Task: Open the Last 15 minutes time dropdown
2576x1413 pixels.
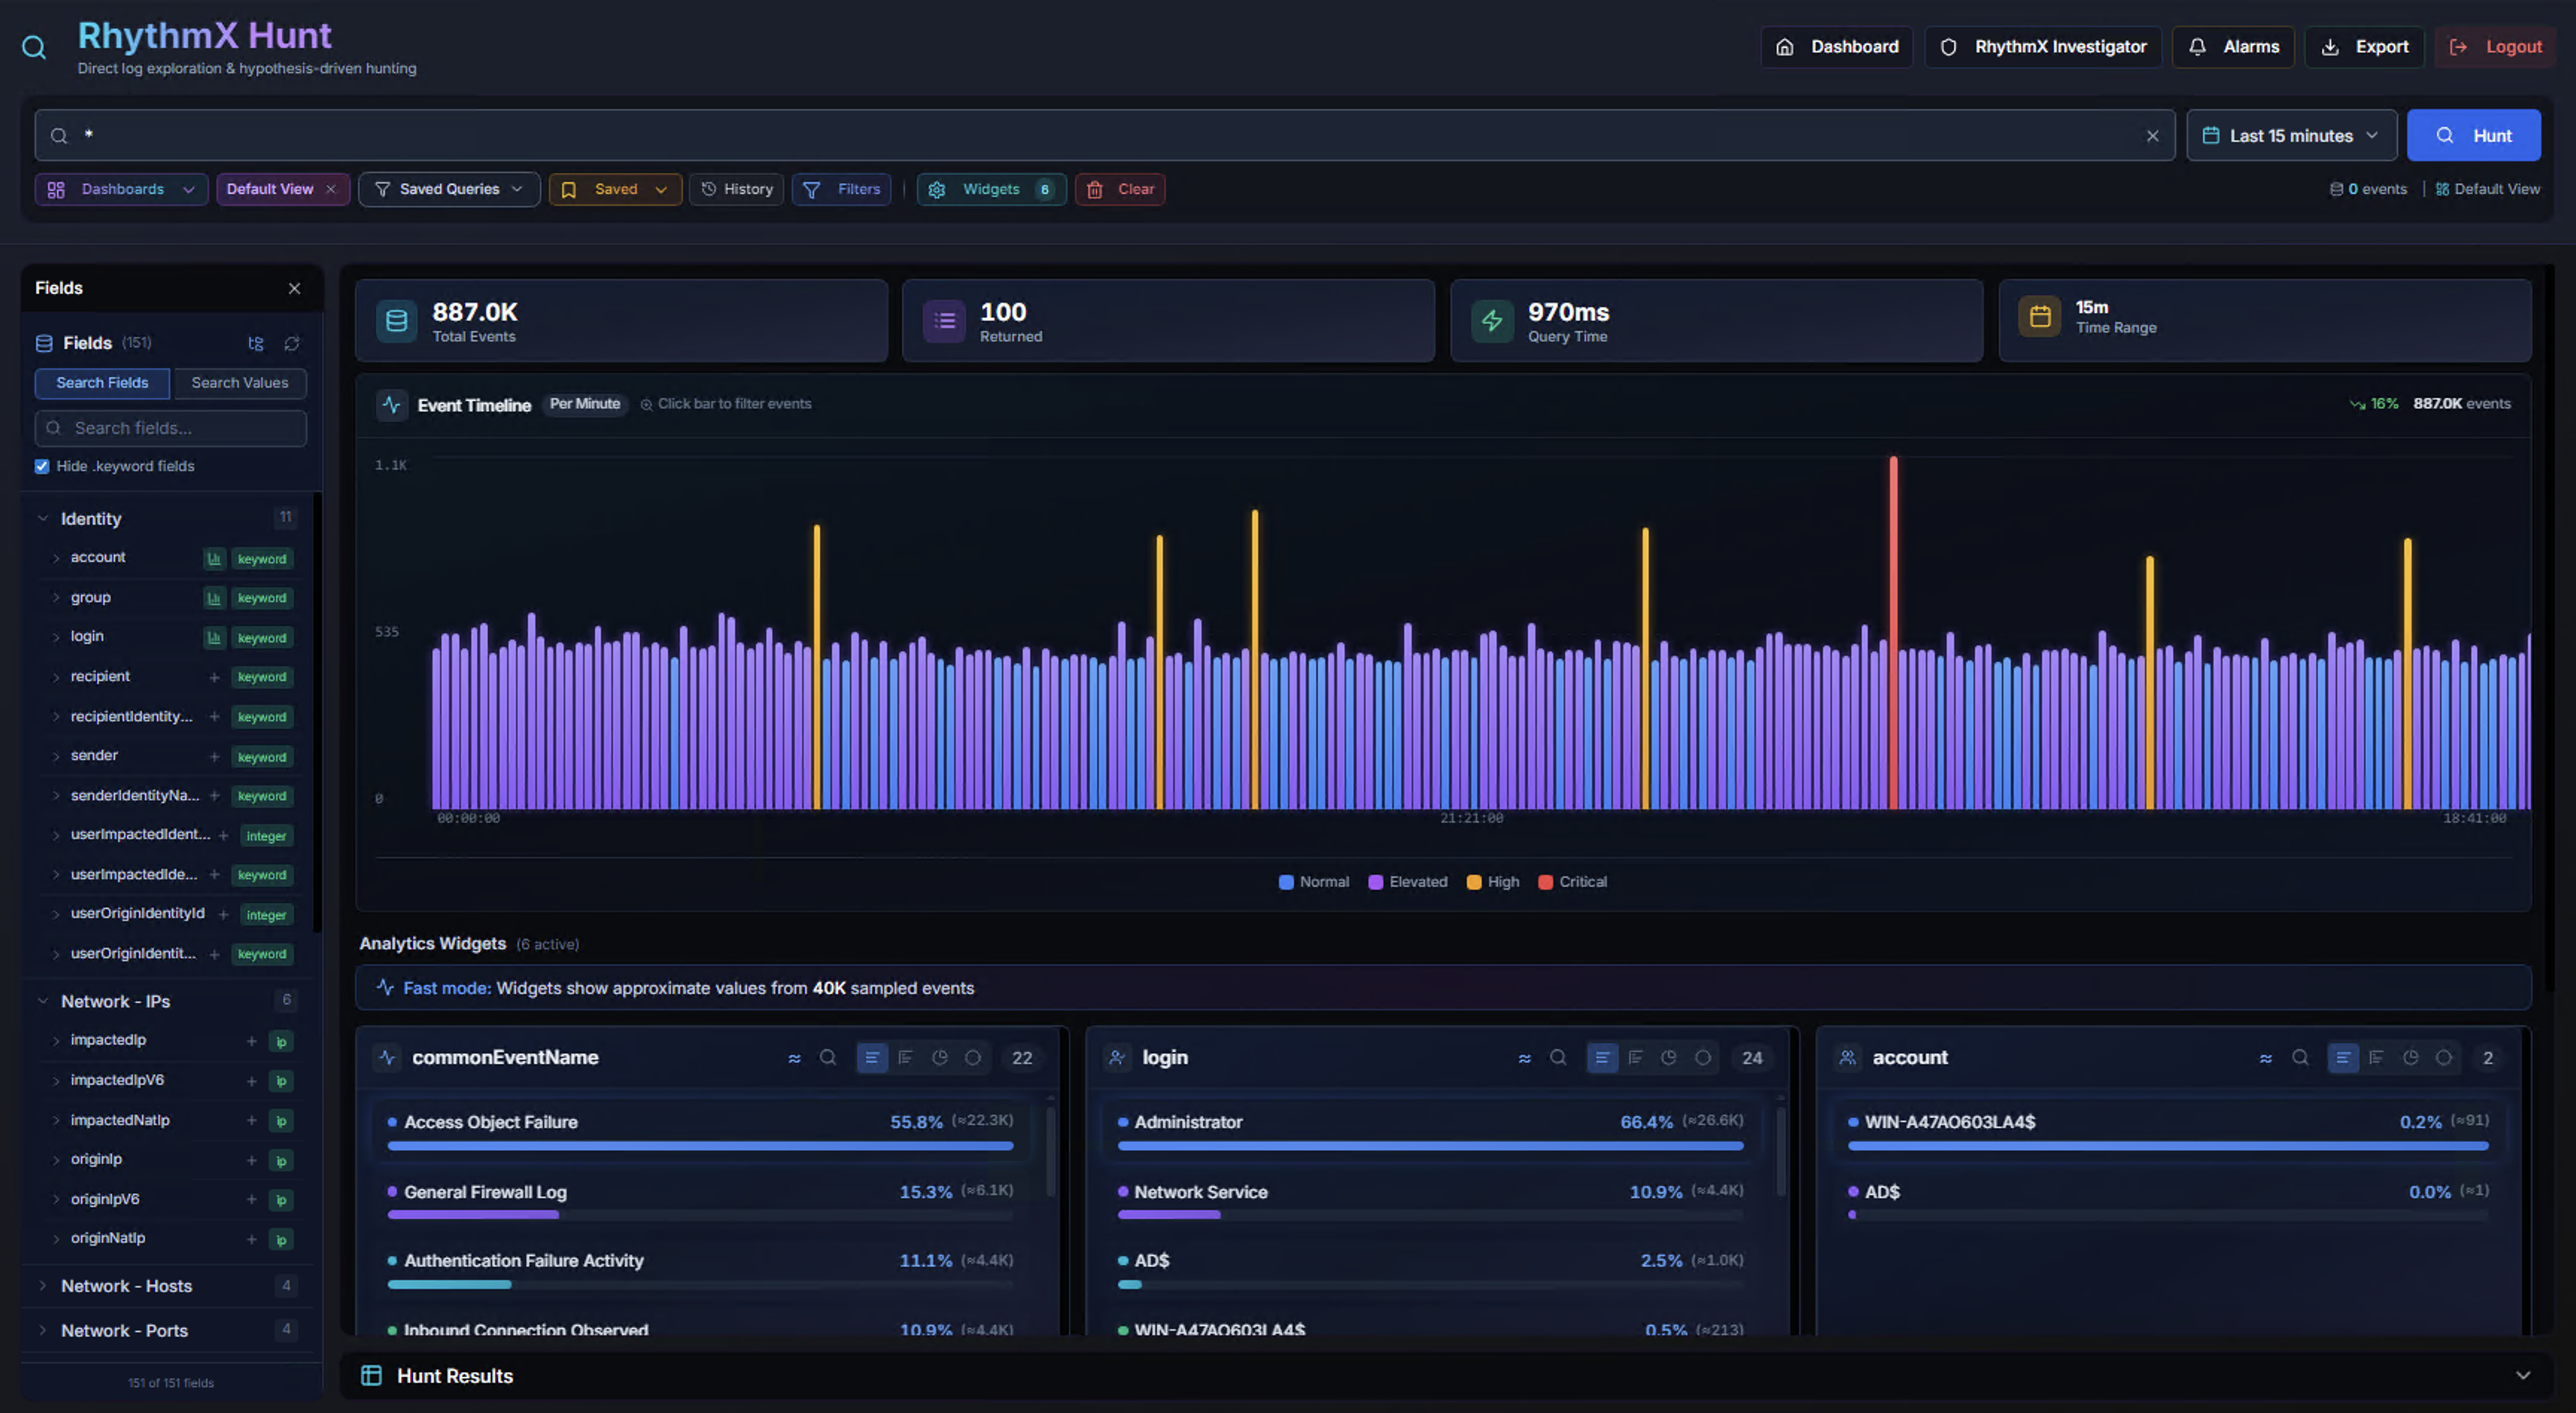Action: click(x=2291, y=136)
